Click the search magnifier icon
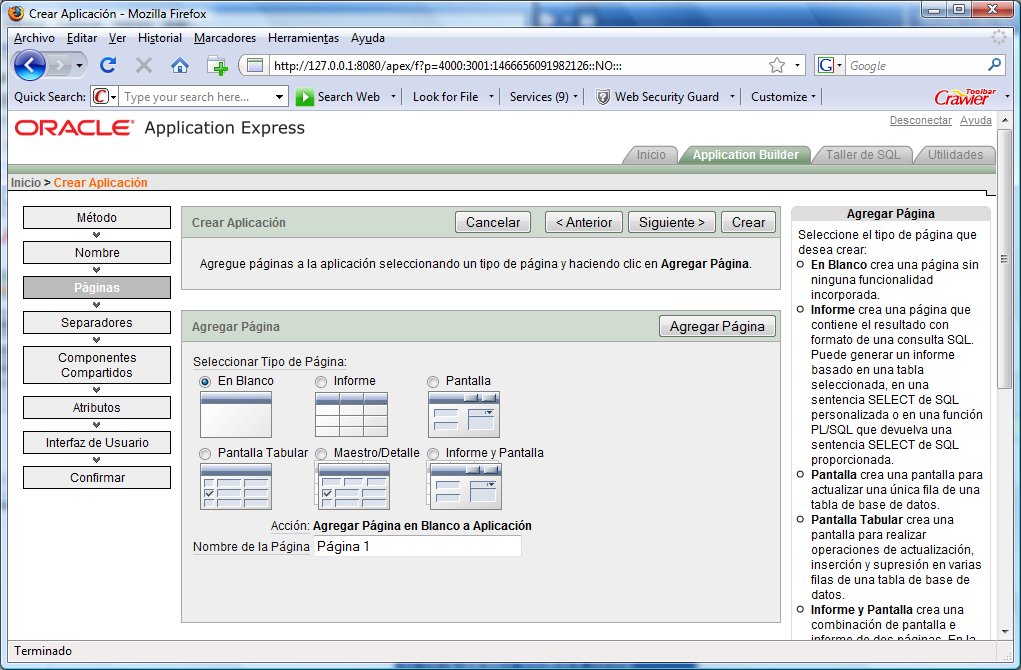Viewport: 1021px width, 670px height. pos(994,65)
